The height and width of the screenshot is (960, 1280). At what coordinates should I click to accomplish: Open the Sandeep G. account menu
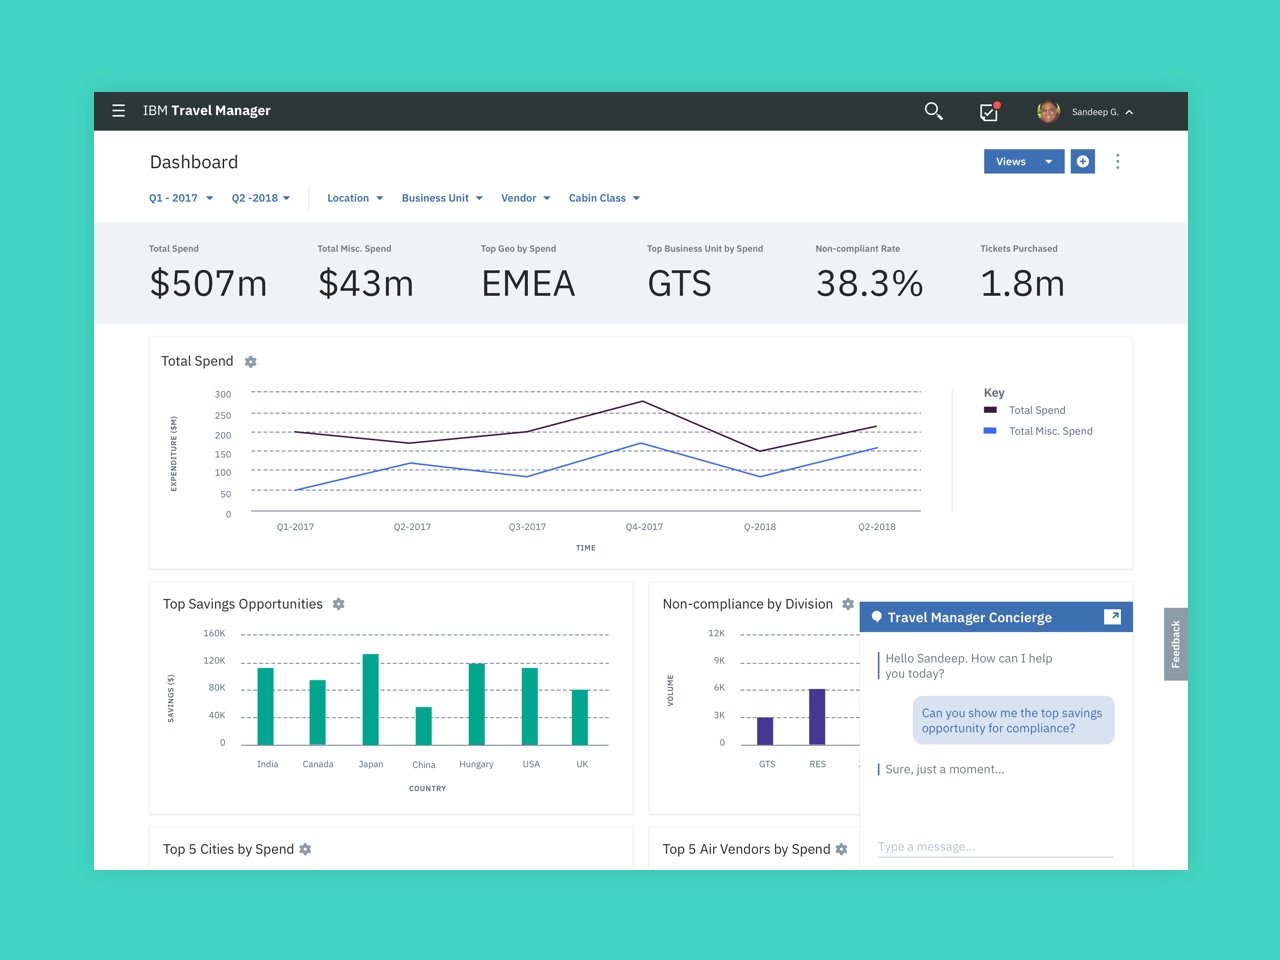(x=1097, y=111)
